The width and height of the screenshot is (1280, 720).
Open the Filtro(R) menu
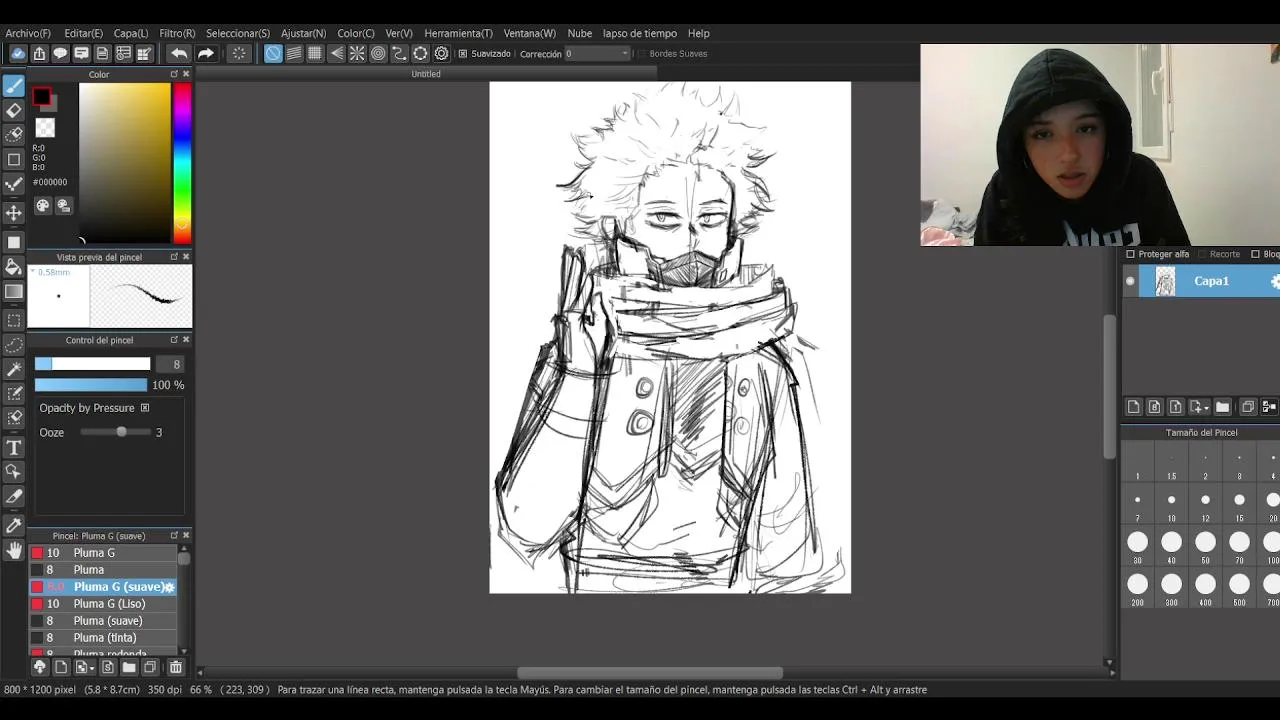[x=177, y=33]
